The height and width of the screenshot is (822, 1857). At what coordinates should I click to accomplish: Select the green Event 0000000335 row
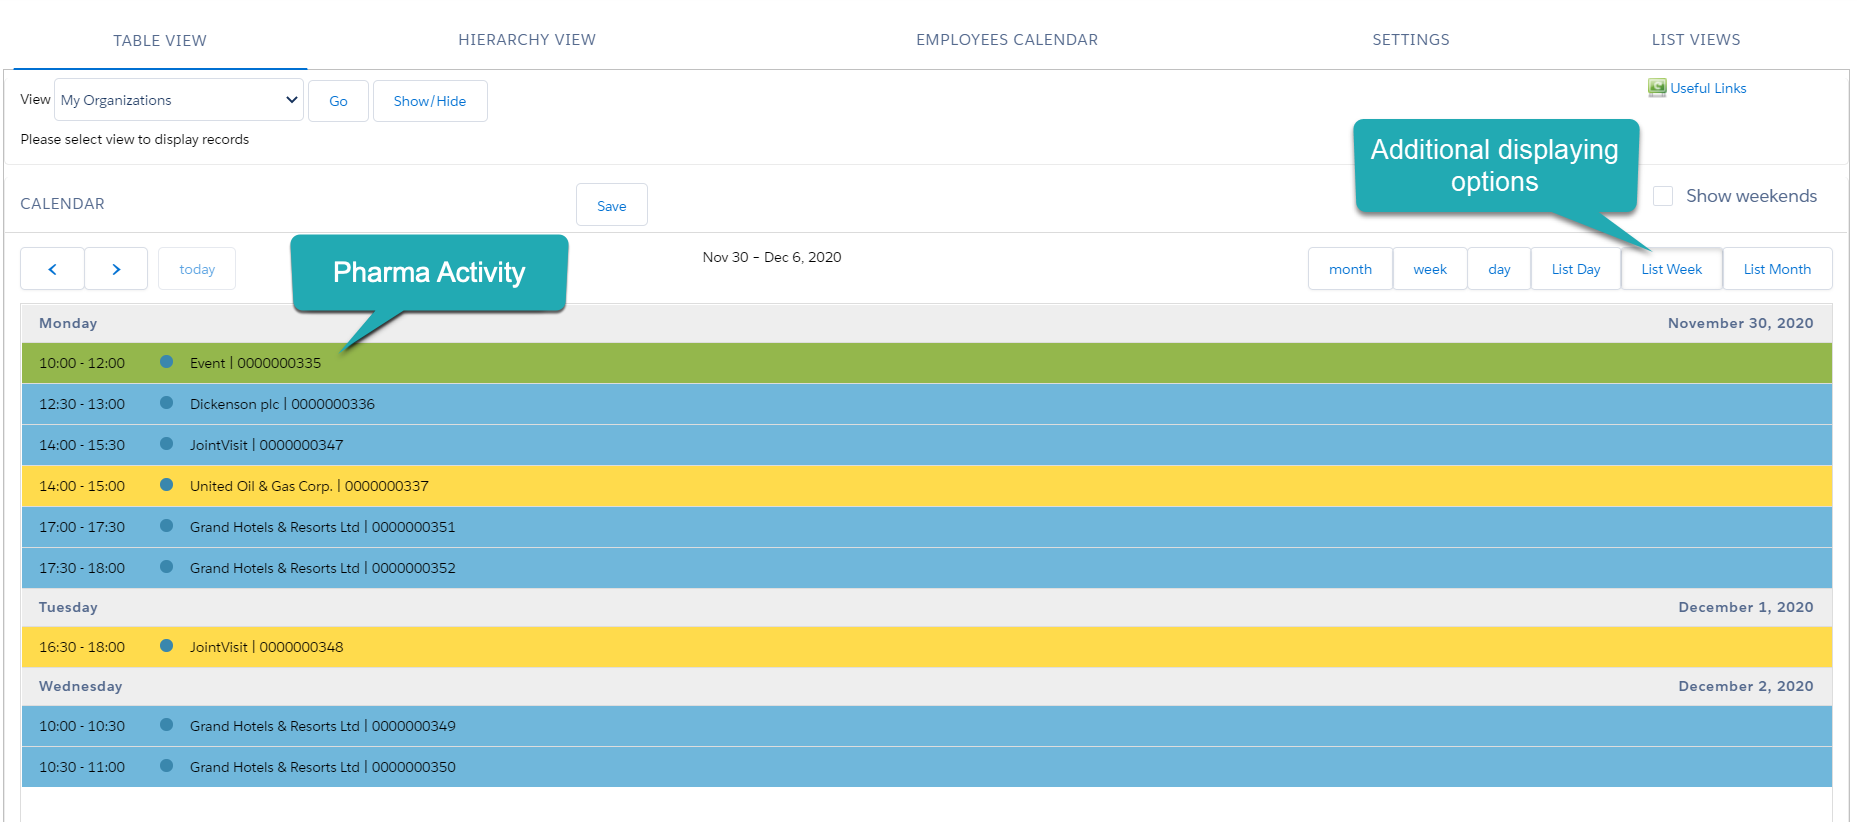pos(256,363)
